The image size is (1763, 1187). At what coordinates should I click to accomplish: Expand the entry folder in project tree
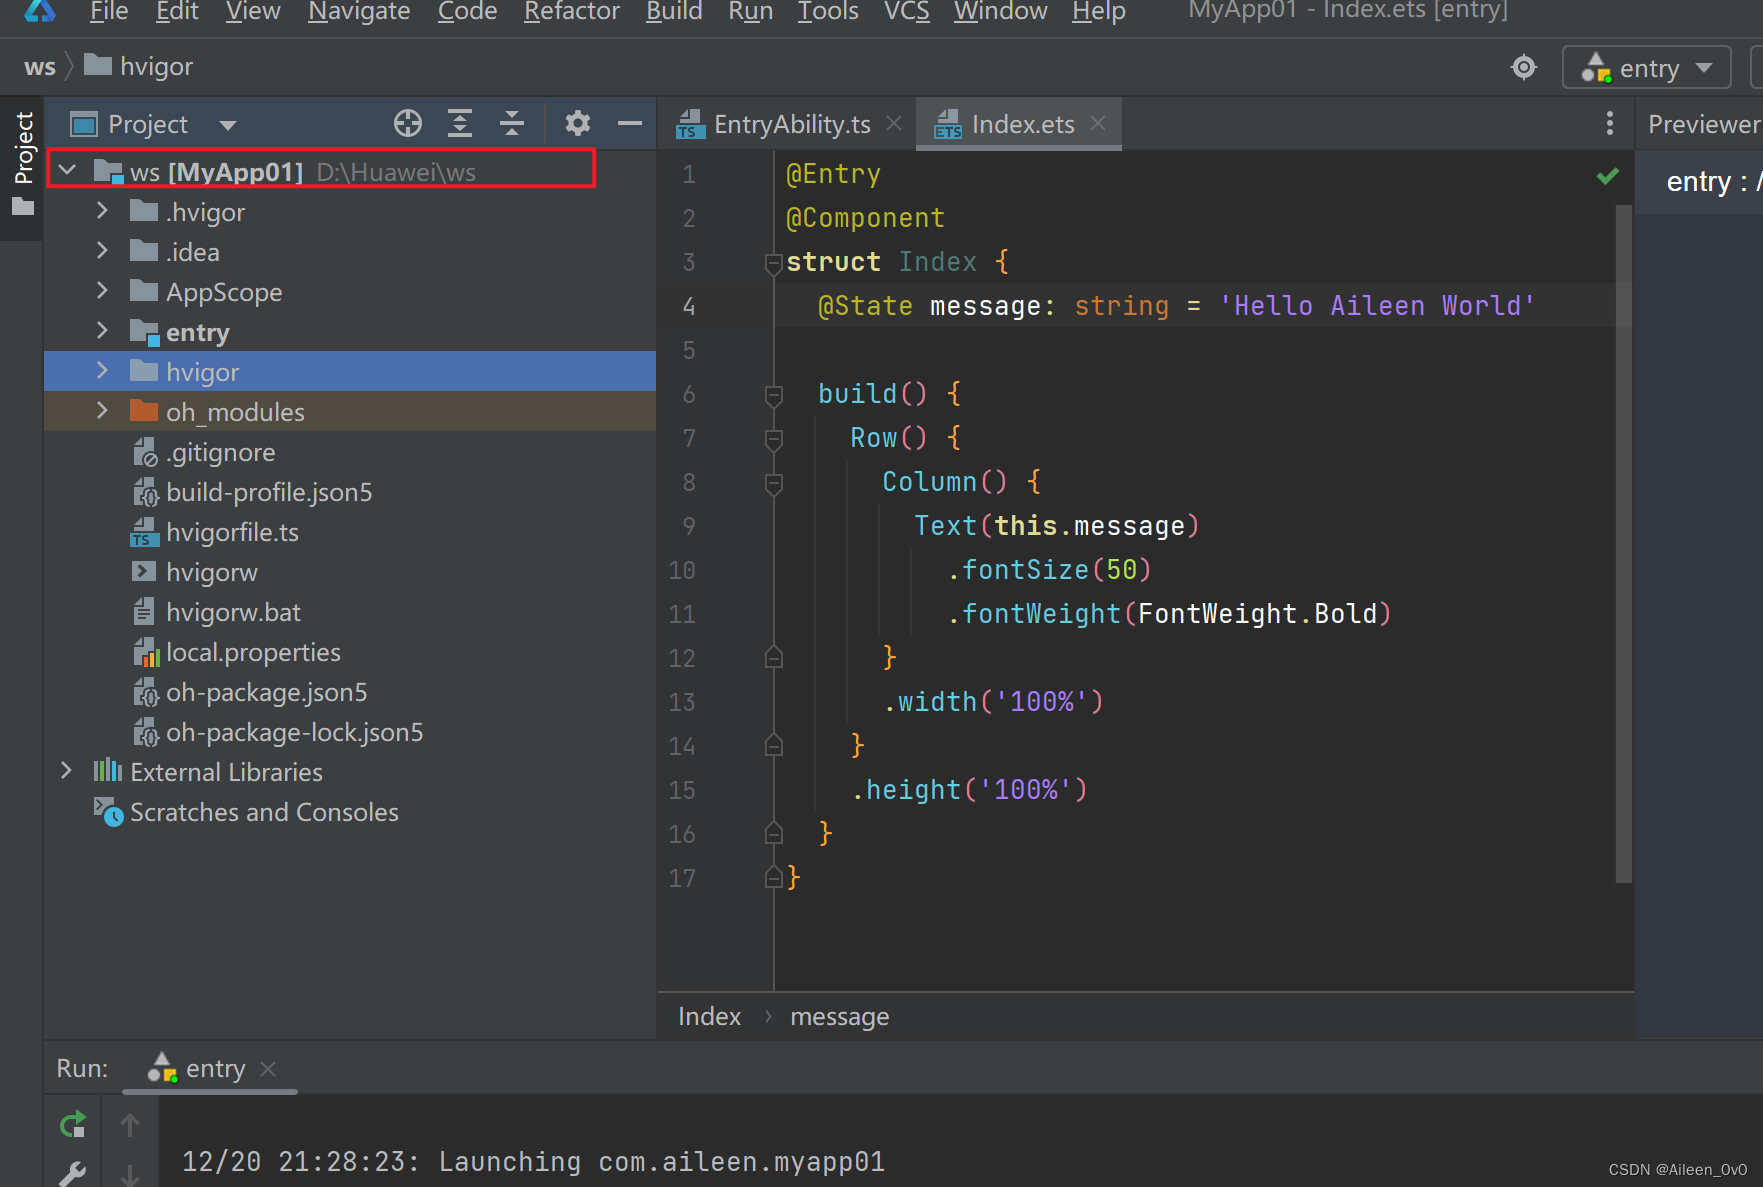tap(102, 332)
